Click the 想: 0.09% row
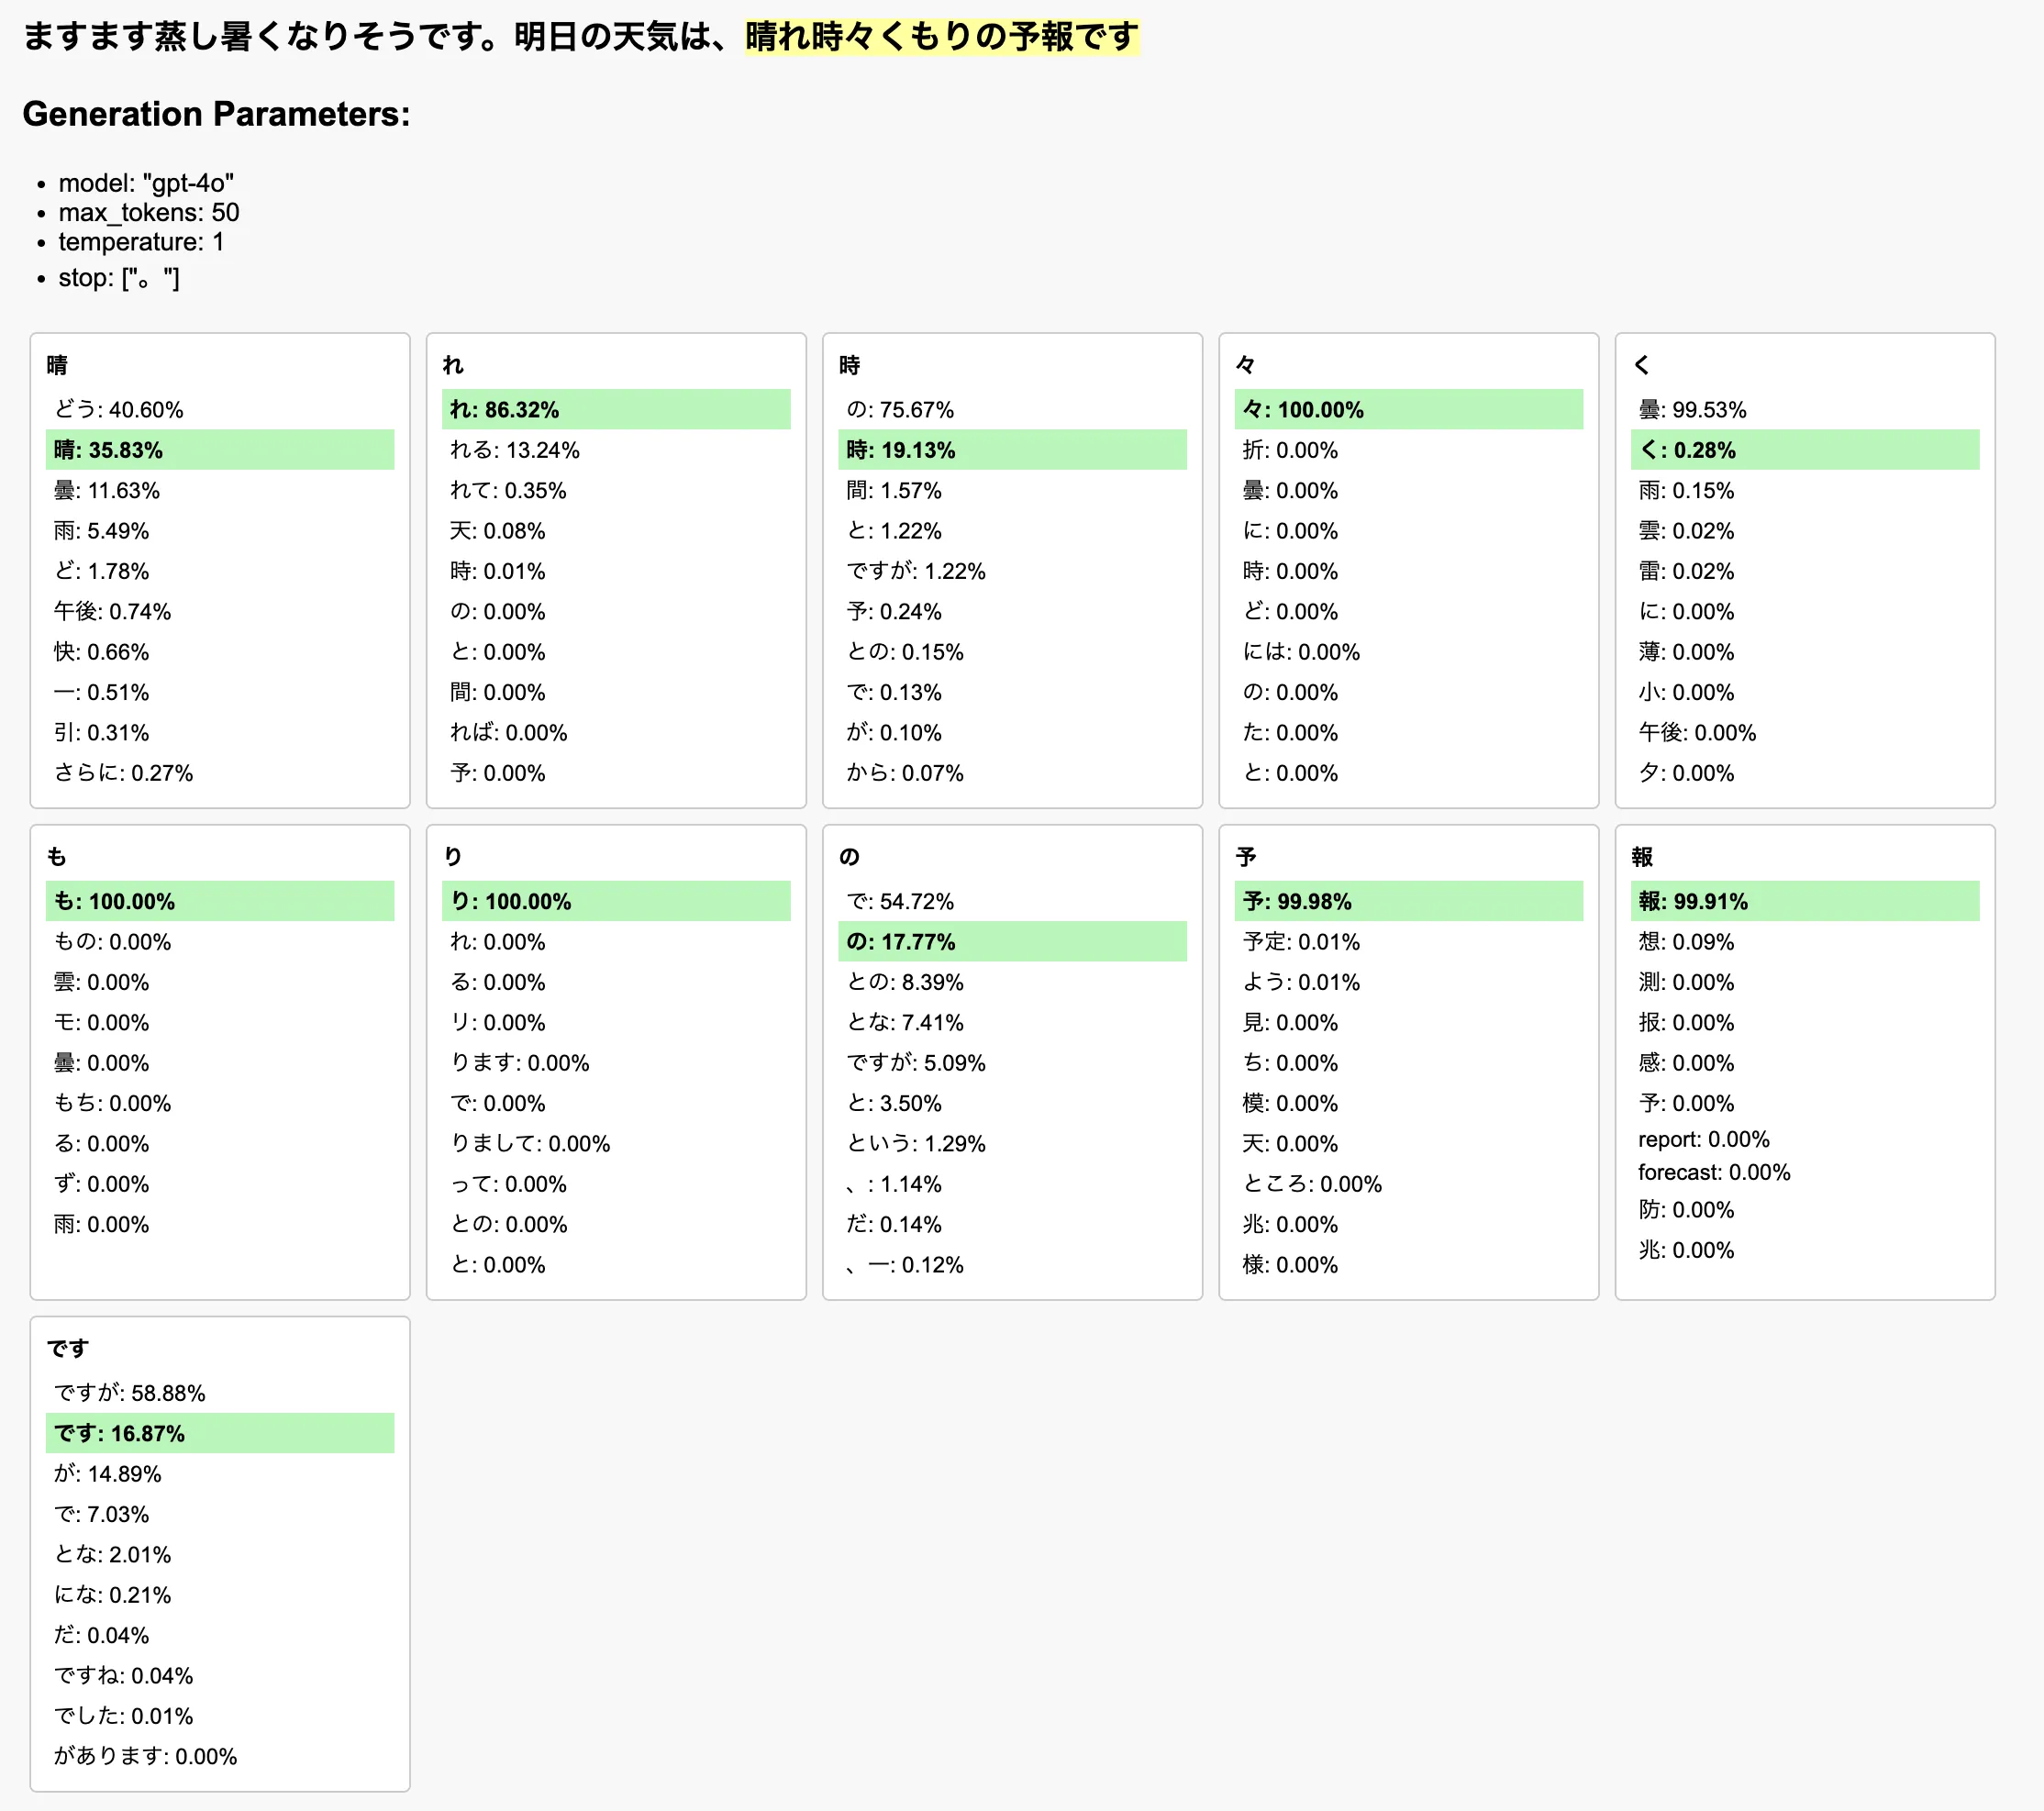This screenshot has height=1811, width=2044. pyautogui.click(x=1805, y=941)
